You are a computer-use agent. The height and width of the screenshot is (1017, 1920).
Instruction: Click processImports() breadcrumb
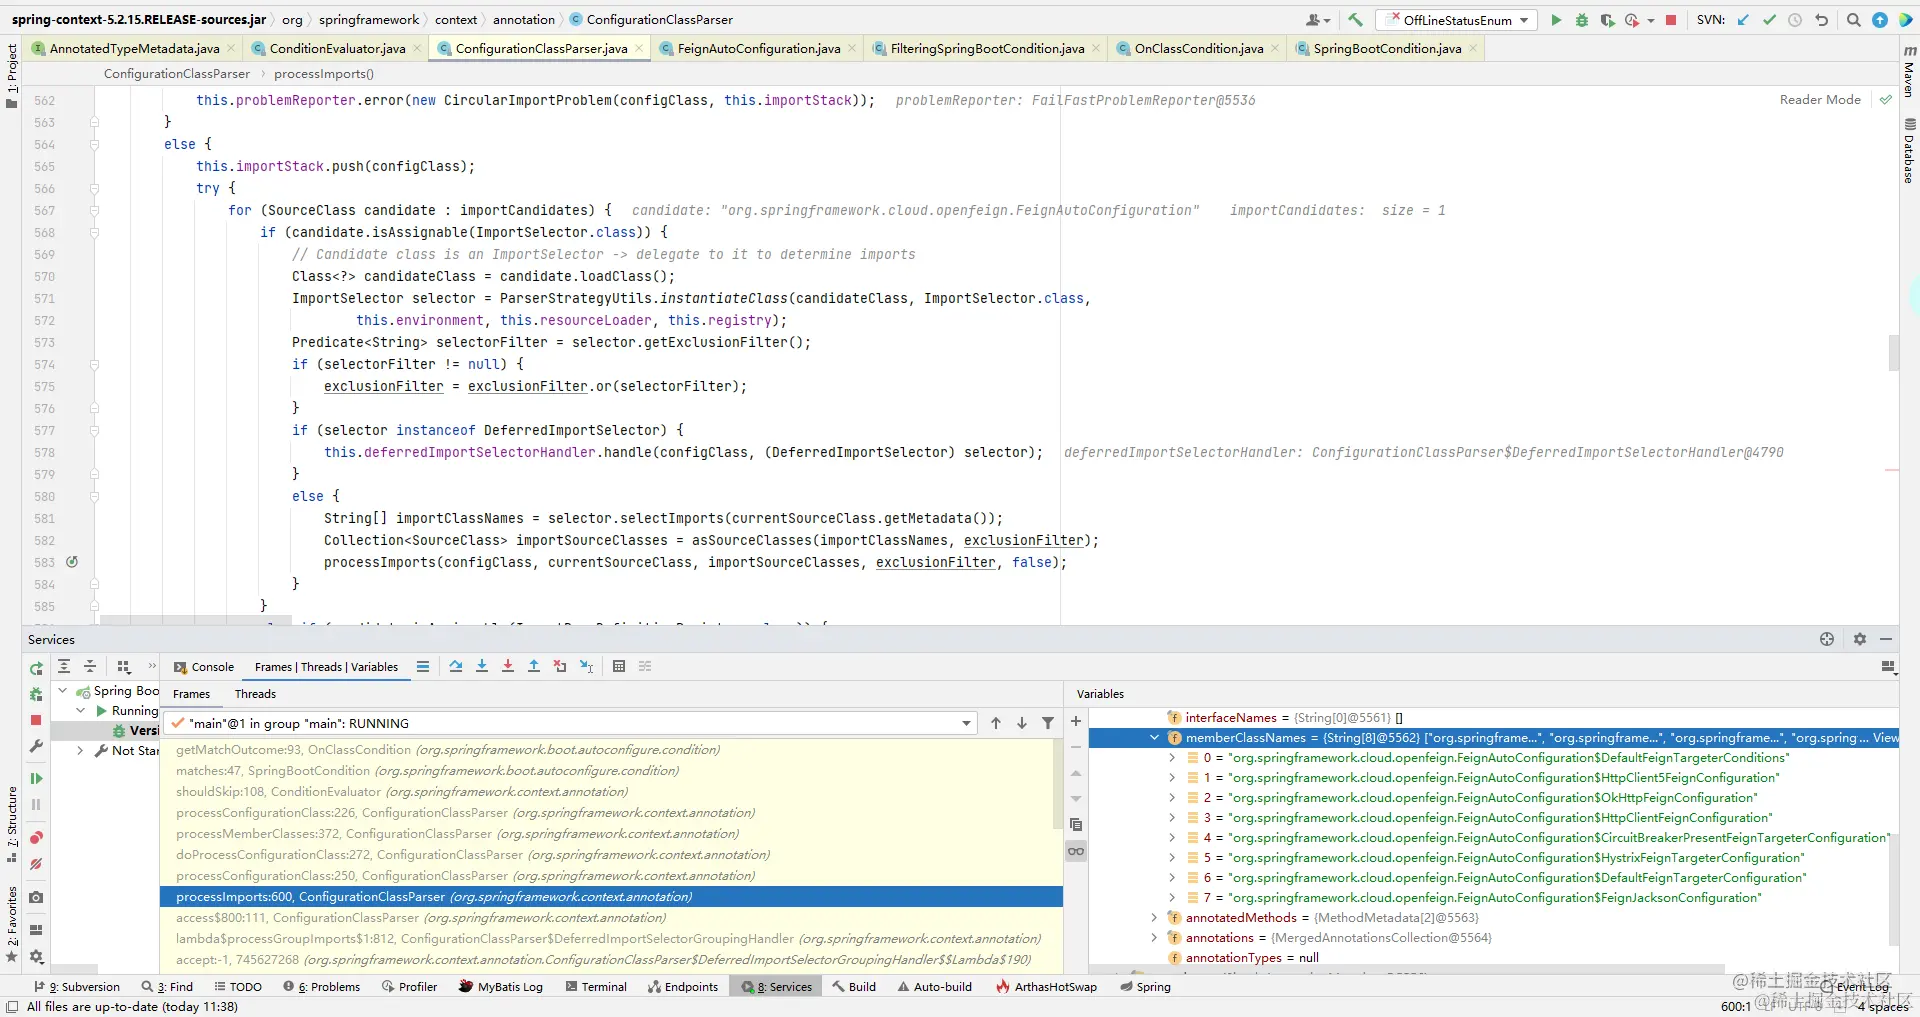[324, 74]
